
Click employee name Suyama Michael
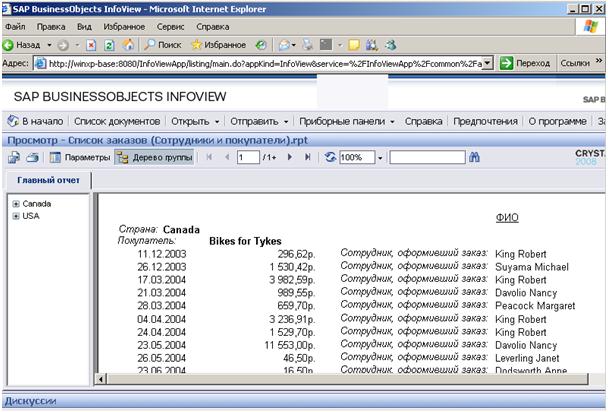pos(532,267)
